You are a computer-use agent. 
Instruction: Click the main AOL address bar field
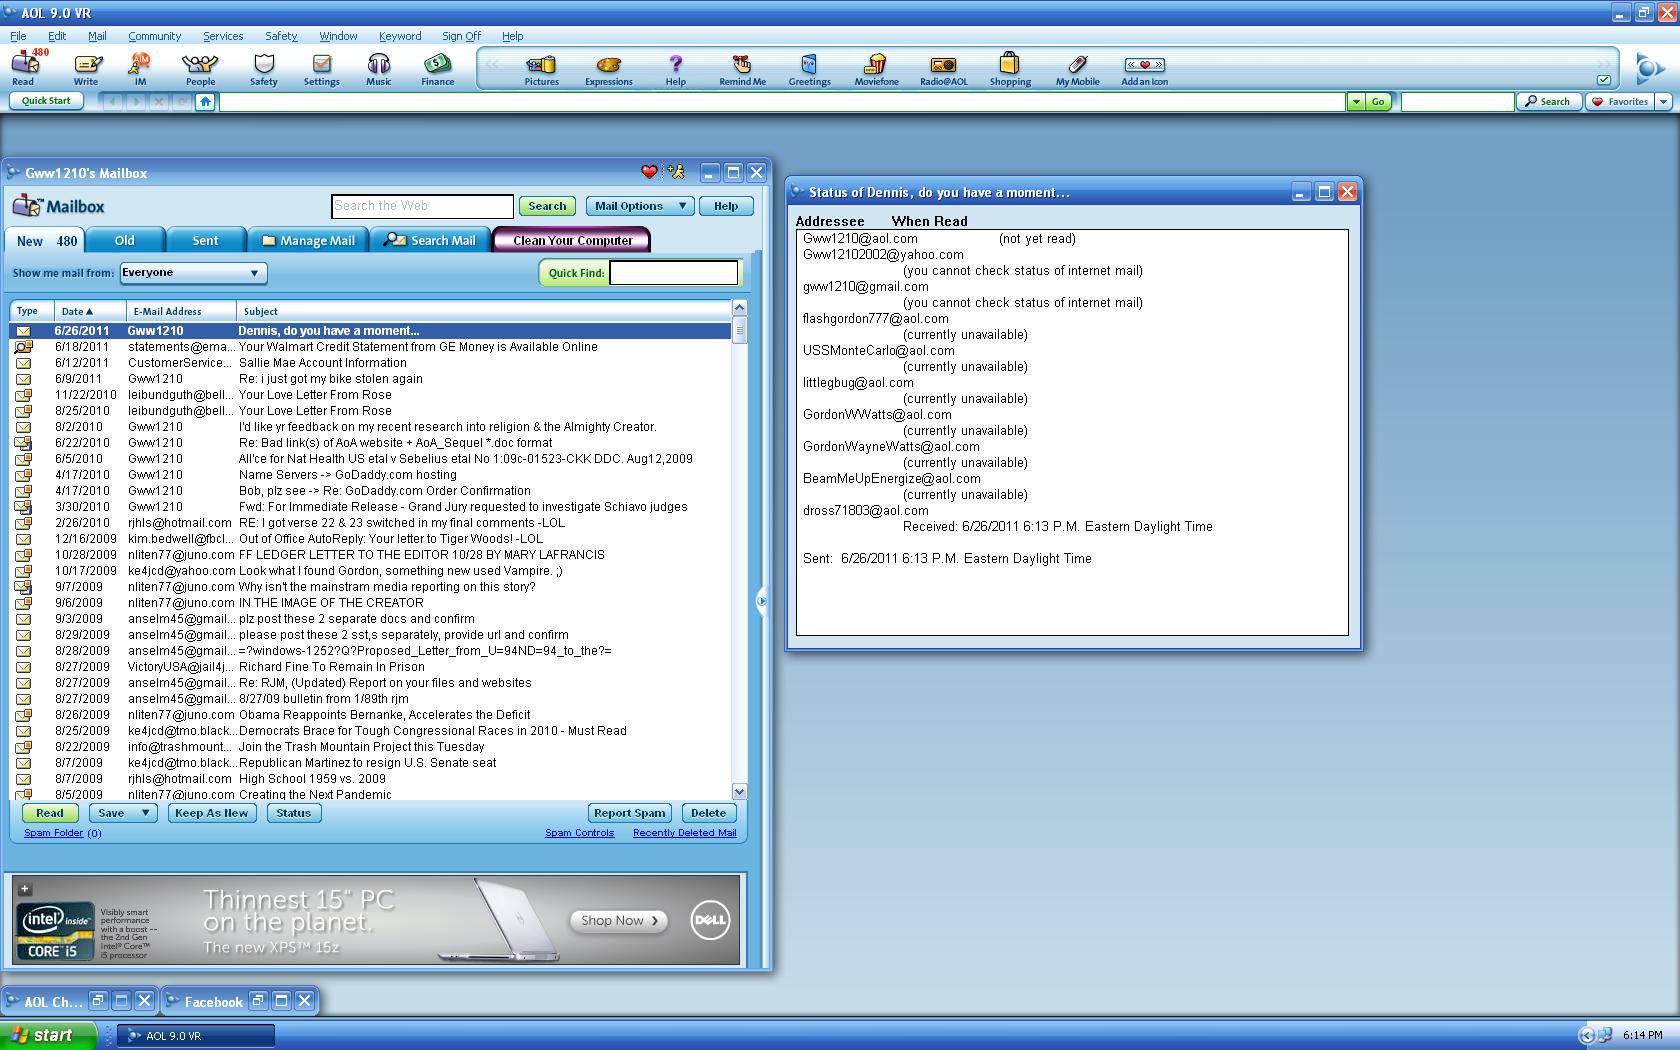[x=782, y=101]
